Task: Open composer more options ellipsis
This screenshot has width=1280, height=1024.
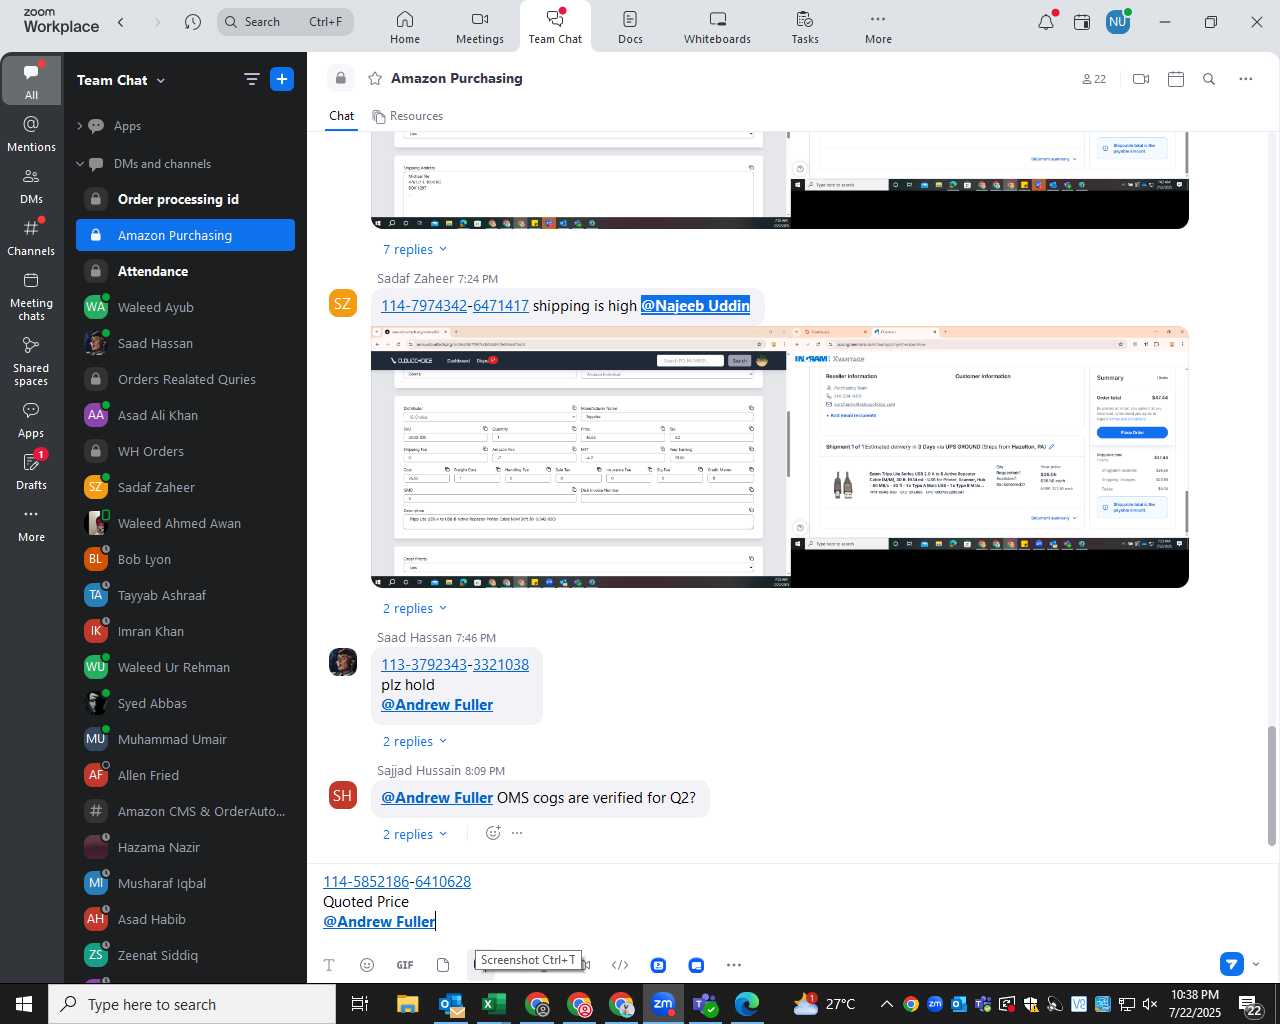Action: tap(734, 965)
